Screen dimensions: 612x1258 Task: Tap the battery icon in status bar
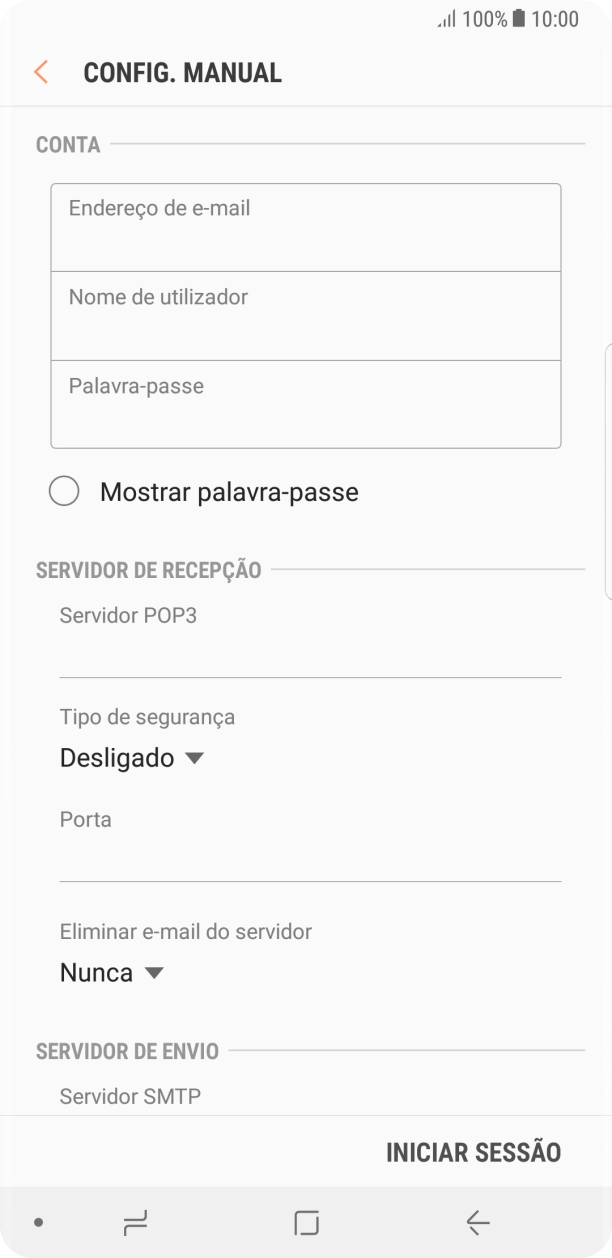(518, 19)
